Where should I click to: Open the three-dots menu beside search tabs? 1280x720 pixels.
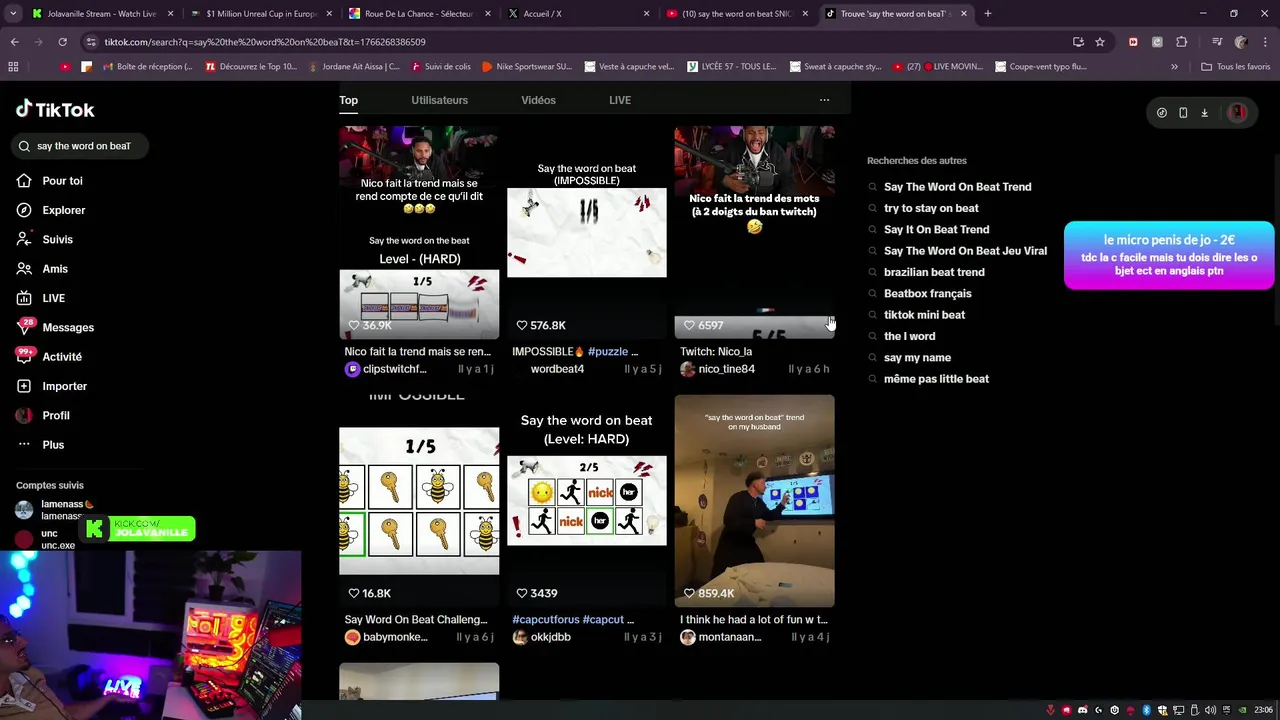824,100
